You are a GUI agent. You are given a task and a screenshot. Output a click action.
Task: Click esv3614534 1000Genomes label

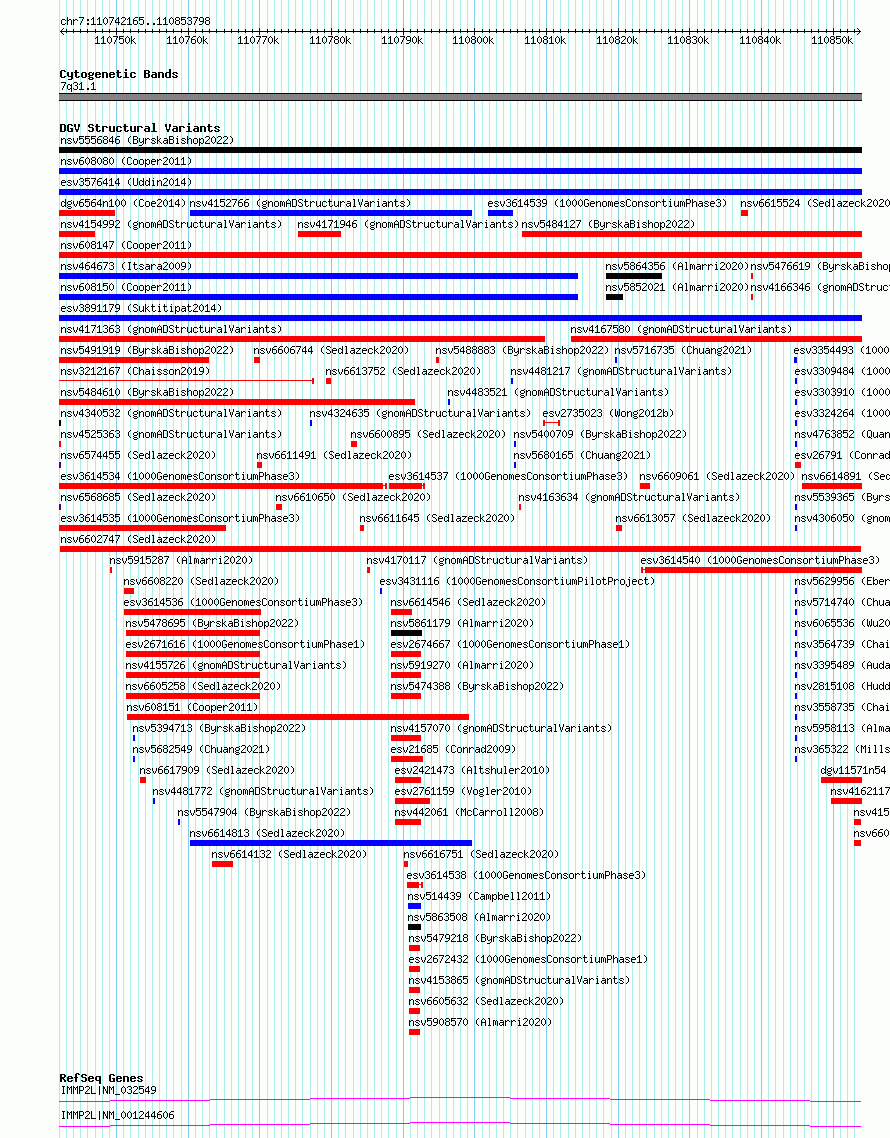pos(180,477)
